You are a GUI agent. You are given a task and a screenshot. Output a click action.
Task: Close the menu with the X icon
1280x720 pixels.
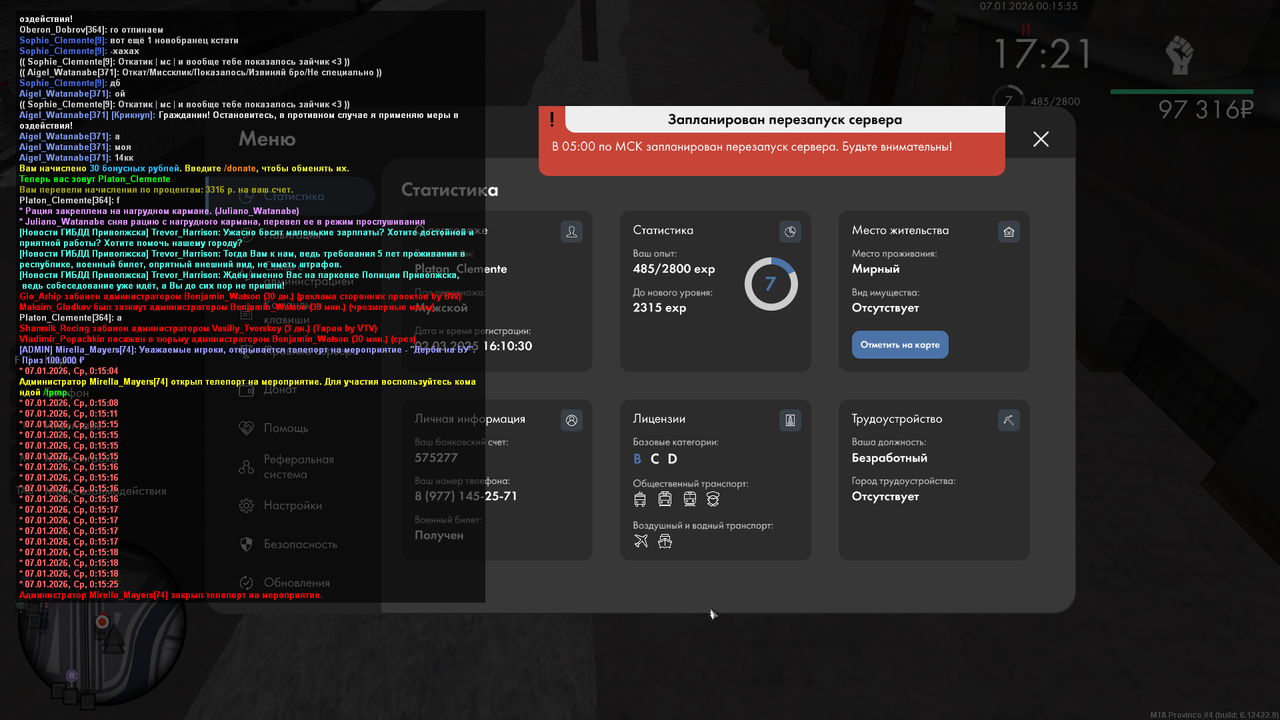click(x=1041, y=139)
